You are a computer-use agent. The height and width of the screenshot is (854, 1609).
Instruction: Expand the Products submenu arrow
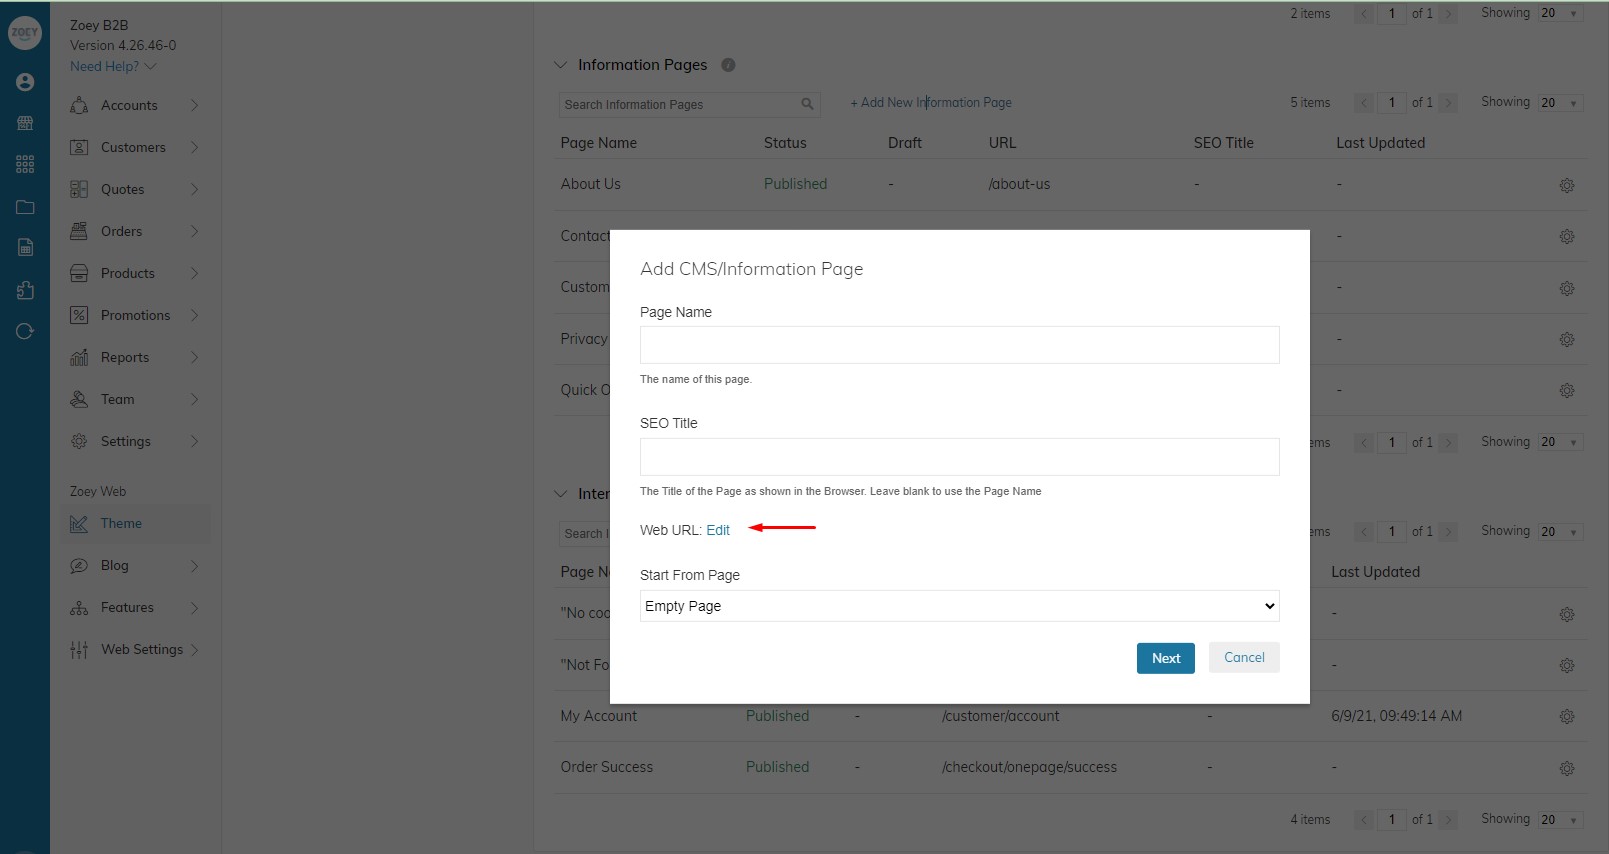[194, 273]
